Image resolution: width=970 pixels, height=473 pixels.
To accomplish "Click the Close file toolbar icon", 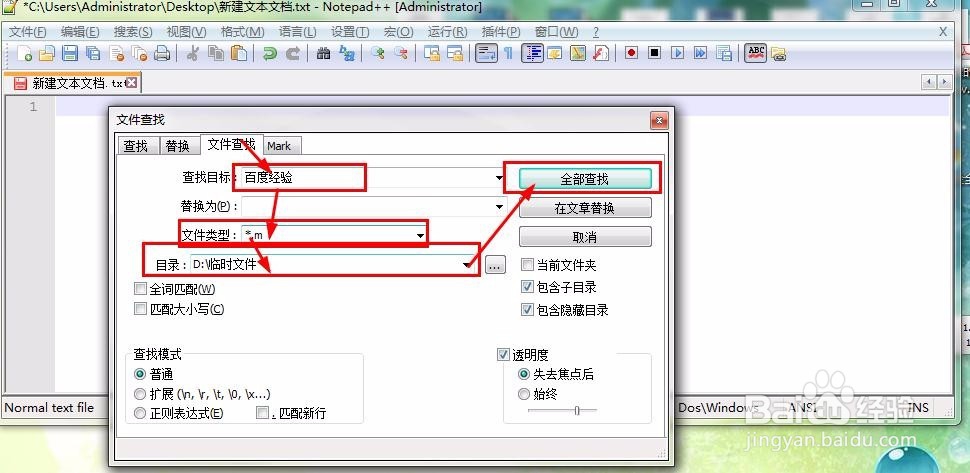I will [x=116, y=54].
